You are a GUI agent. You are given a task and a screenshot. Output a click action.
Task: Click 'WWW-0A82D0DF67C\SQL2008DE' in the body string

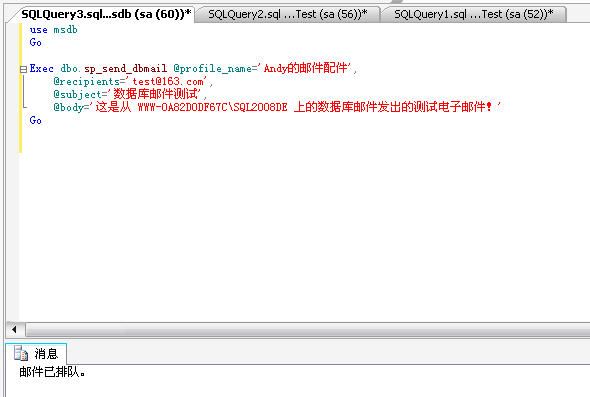tap(213, 107)
